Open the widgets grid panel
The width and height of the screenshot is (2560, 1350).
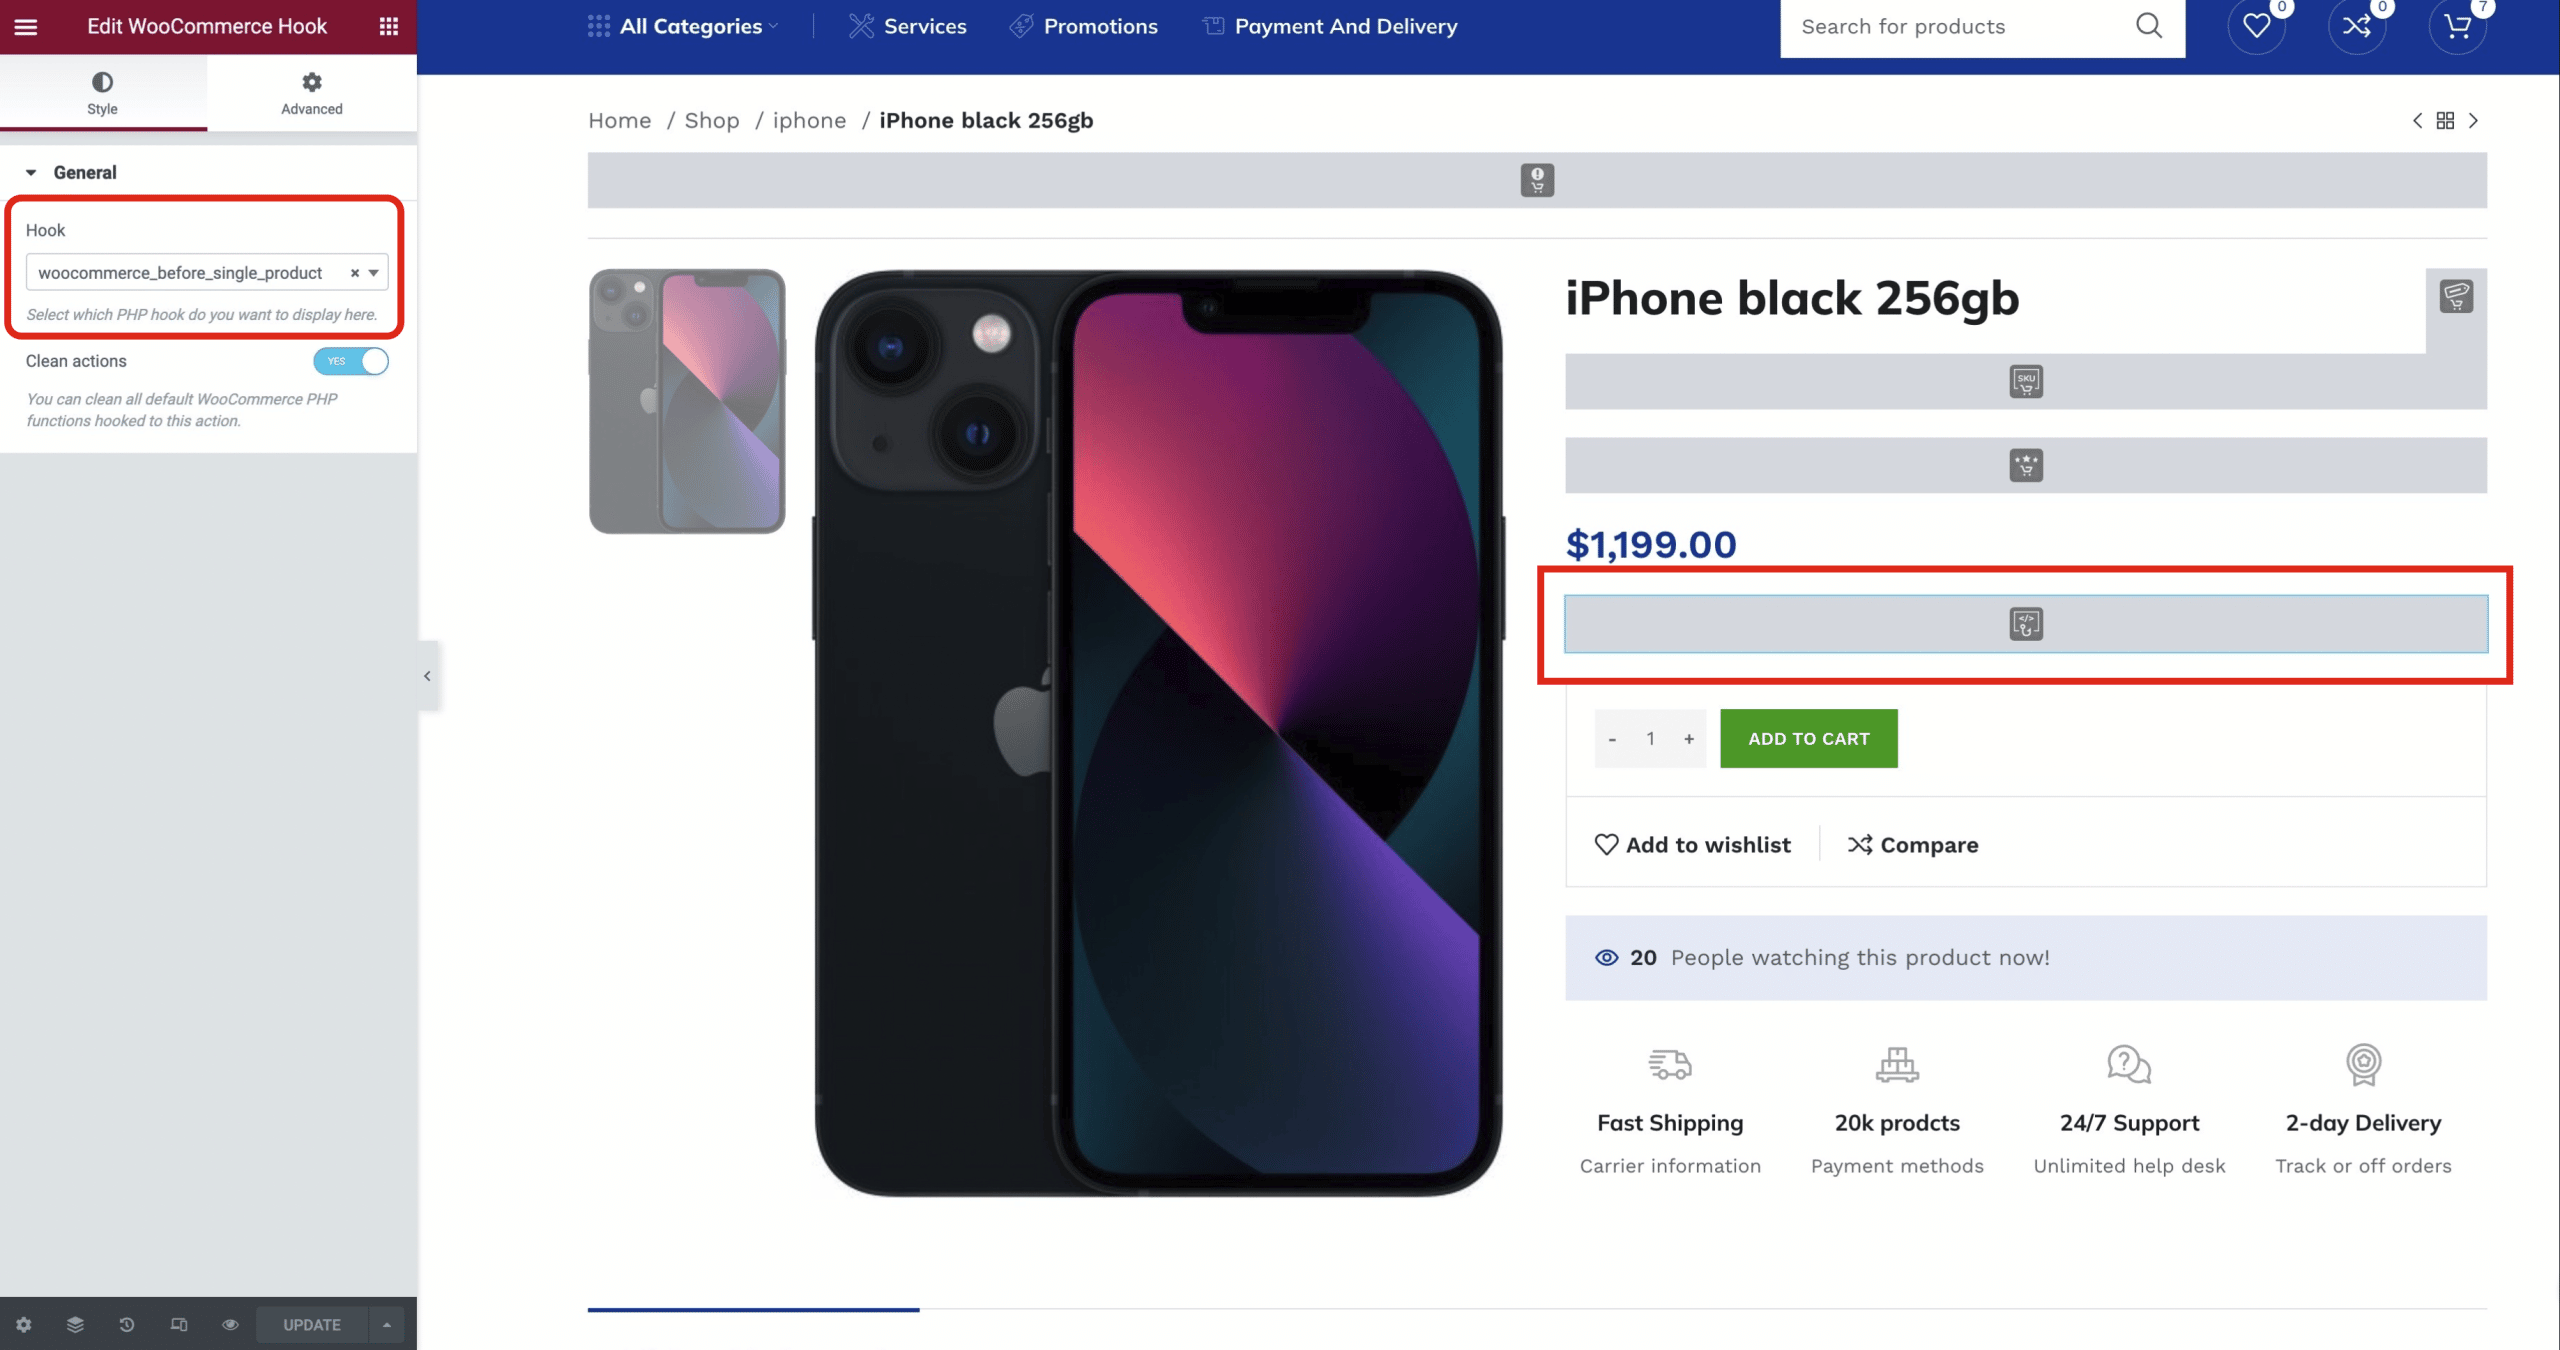(389, 27)
